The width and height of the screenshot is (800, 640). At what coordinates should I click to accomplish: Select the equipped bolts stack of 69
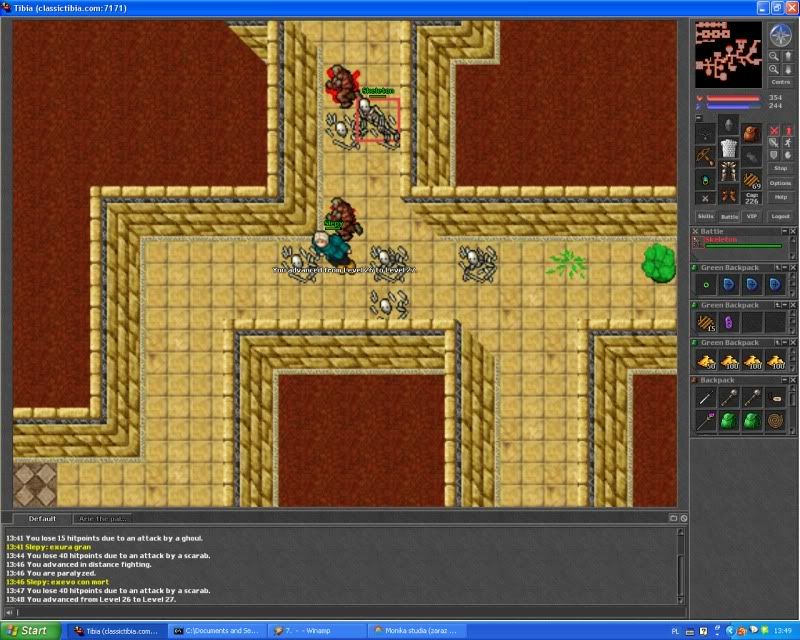pos(751,180)
